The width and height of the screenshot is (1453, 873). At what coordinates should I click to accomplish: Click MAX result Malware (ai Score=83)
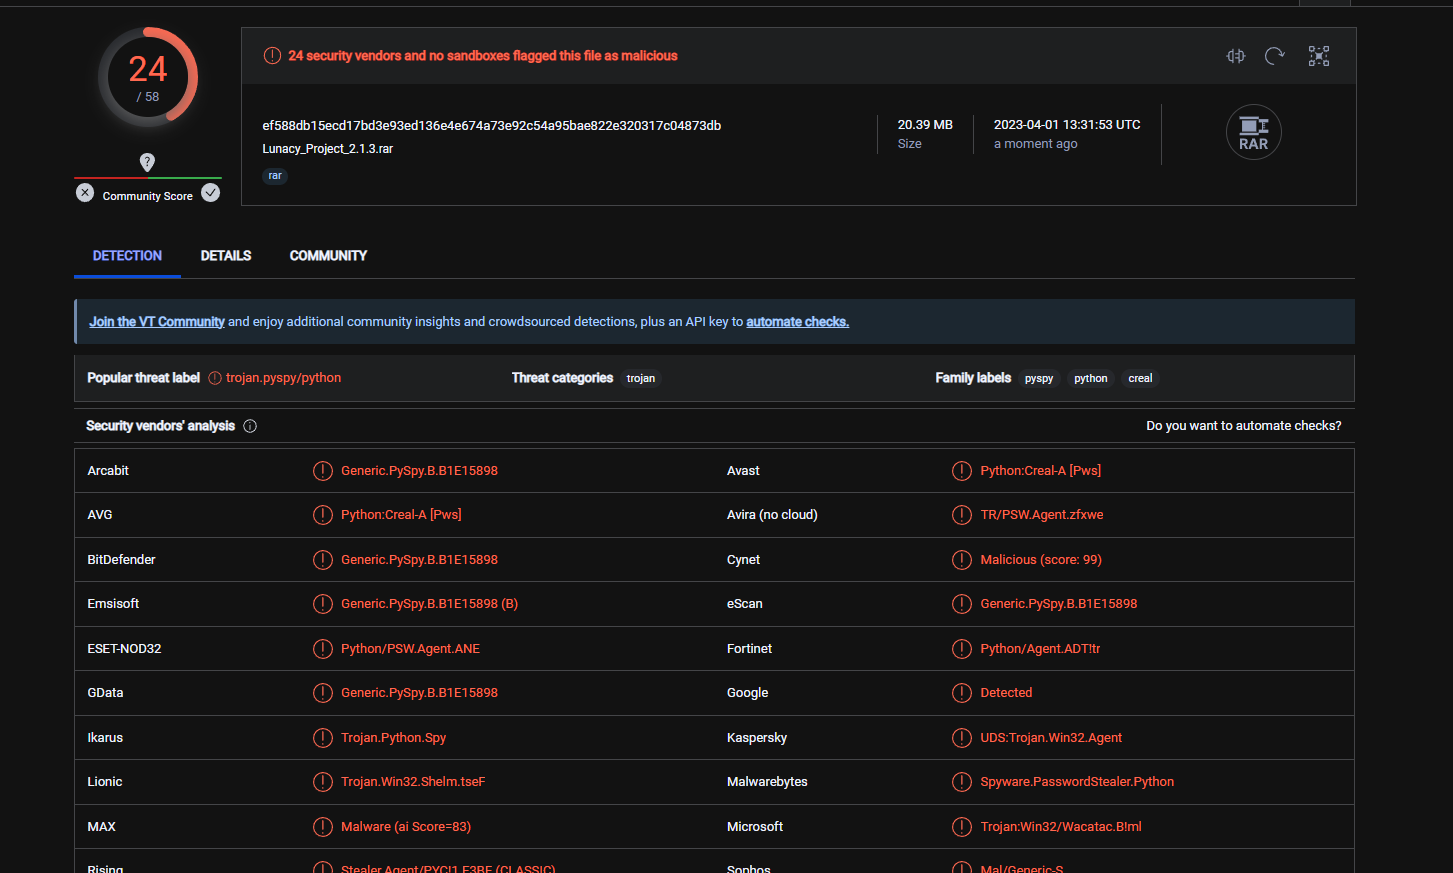[406, 827]
